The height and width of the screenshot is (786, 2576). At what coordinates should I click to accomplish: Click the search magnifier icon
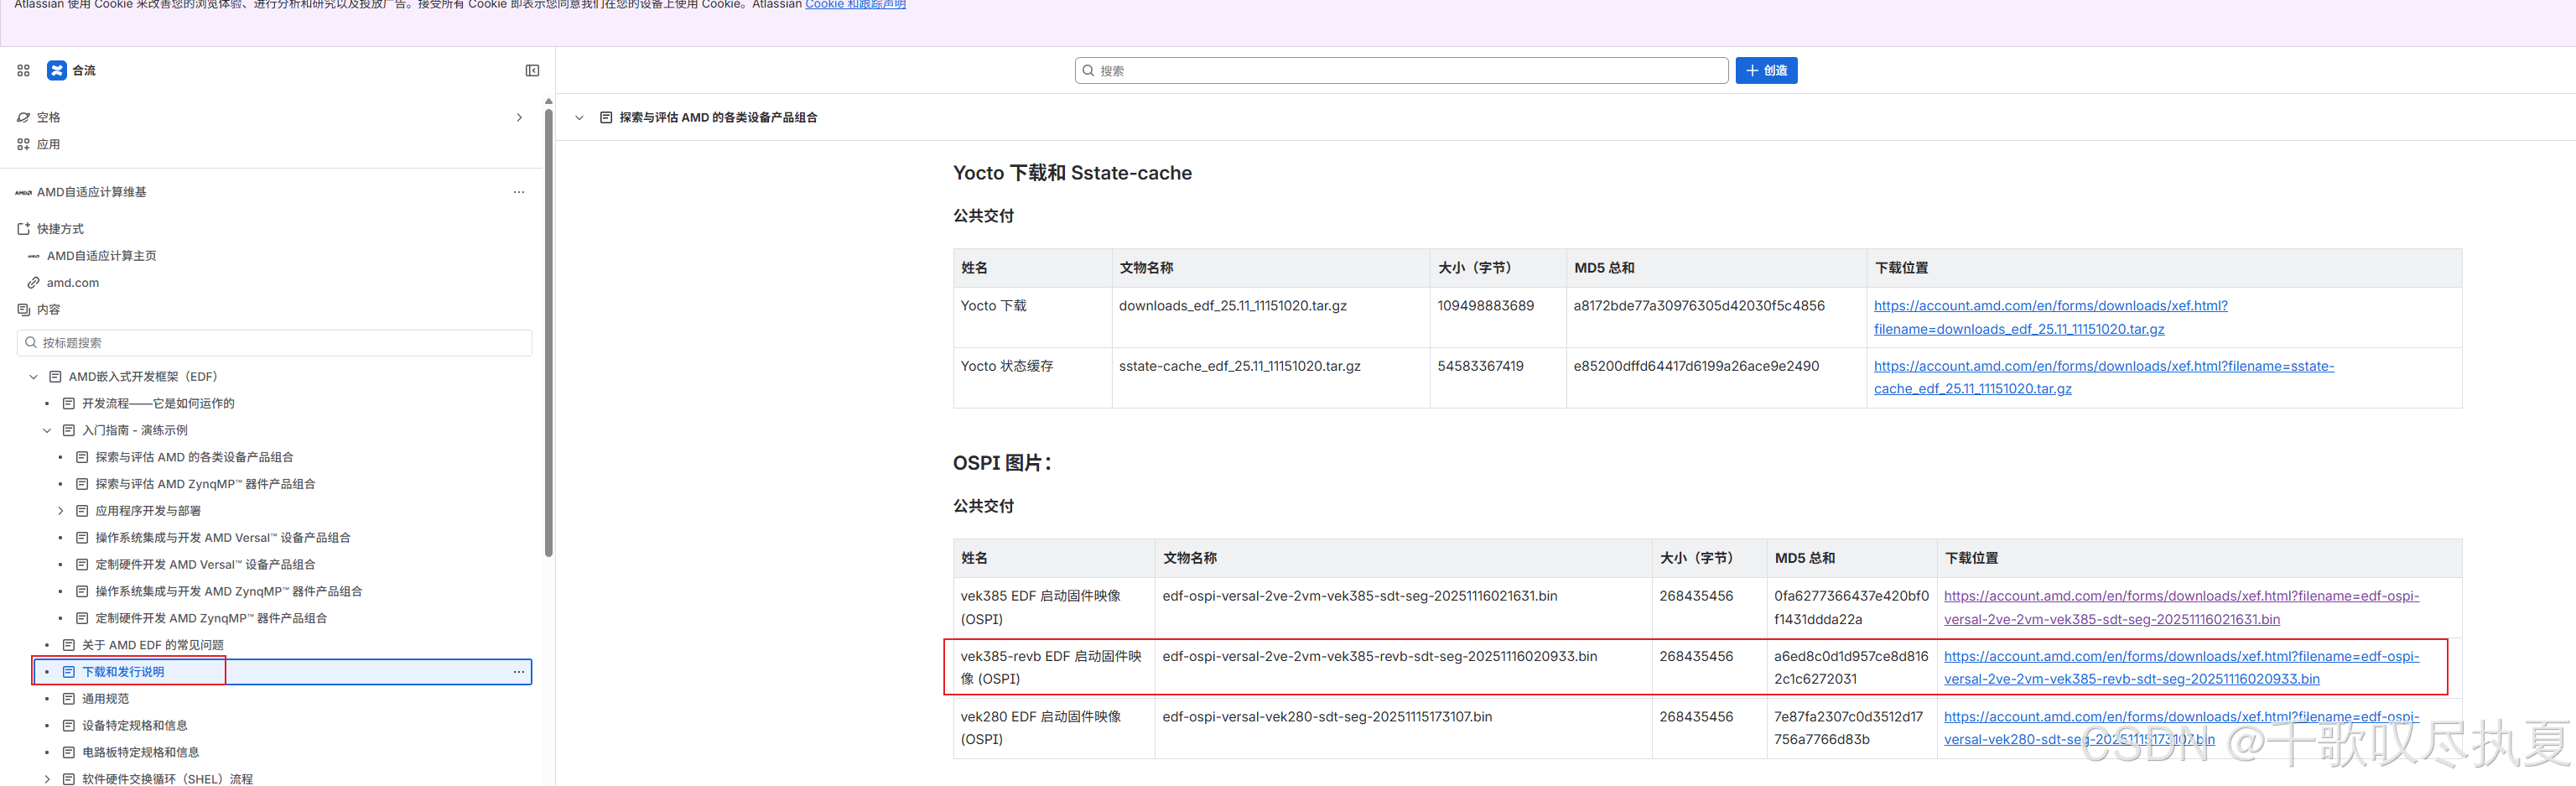pyautogui.click(x=1088, y=70)
